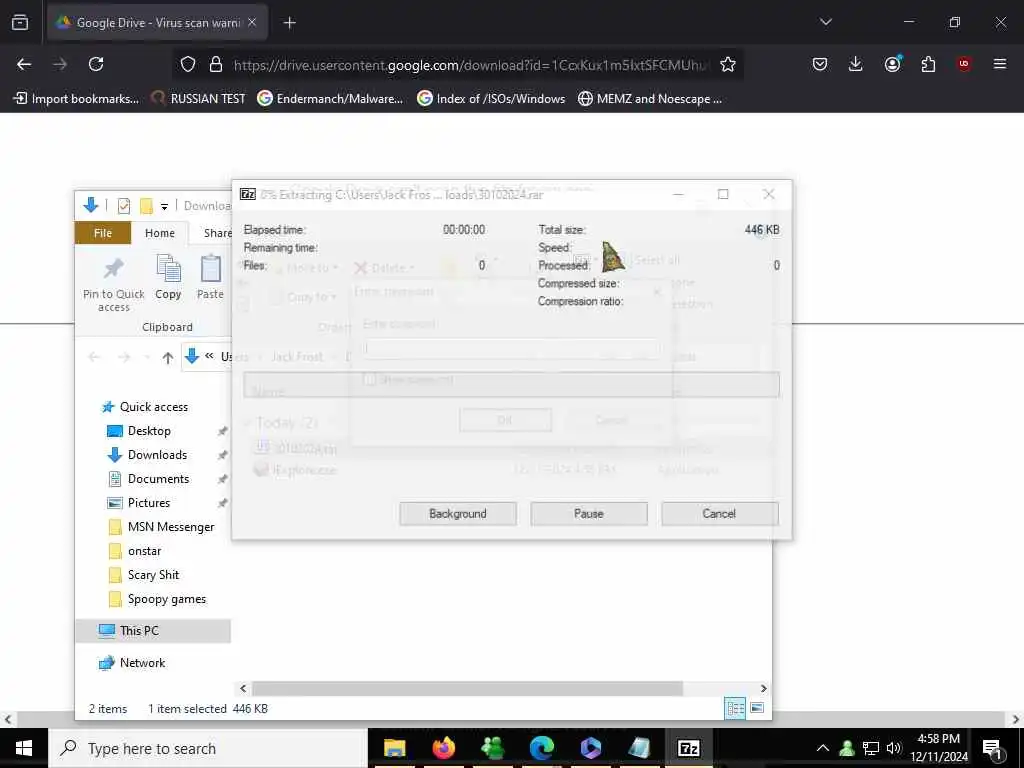1024x768 pixels.
Task: Click Background button in 7-Zip extracting dialog
Action: (458, 513)
